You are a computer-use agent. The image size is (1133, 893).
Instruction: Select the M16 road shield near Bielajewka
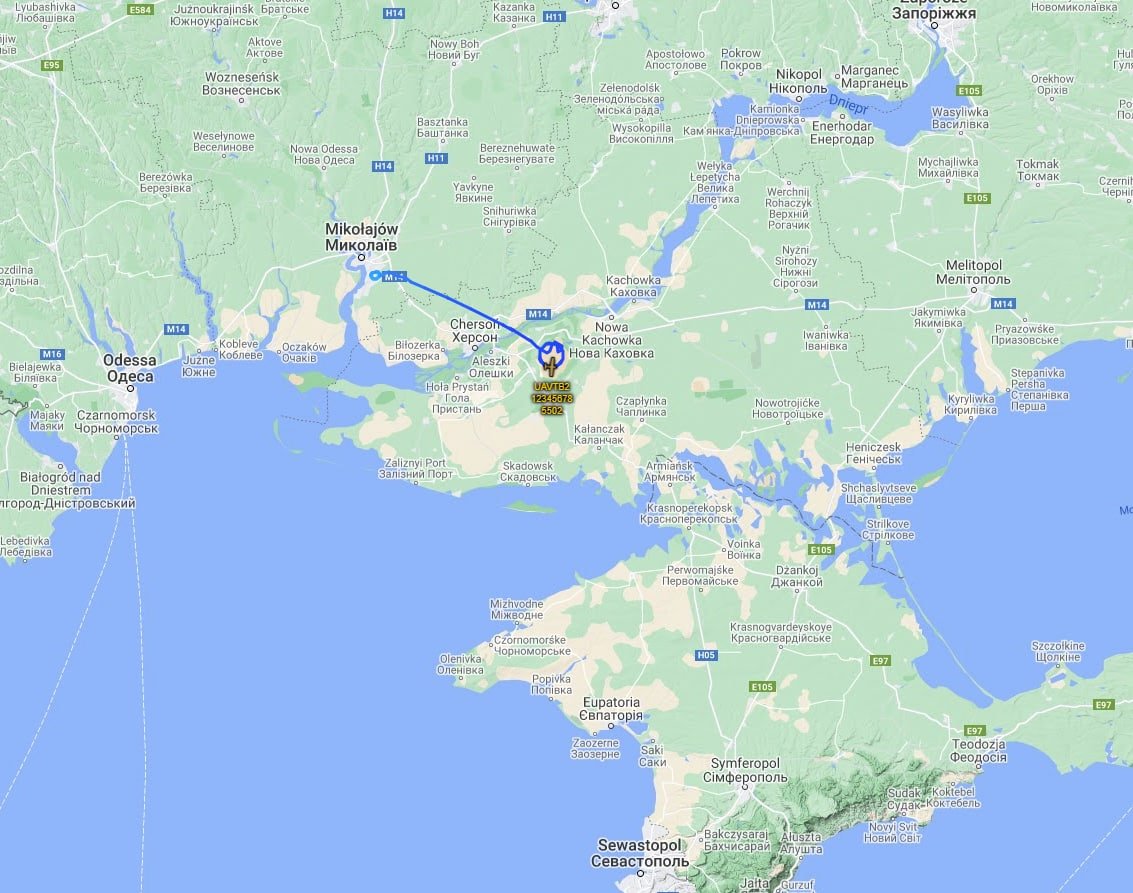52,354
